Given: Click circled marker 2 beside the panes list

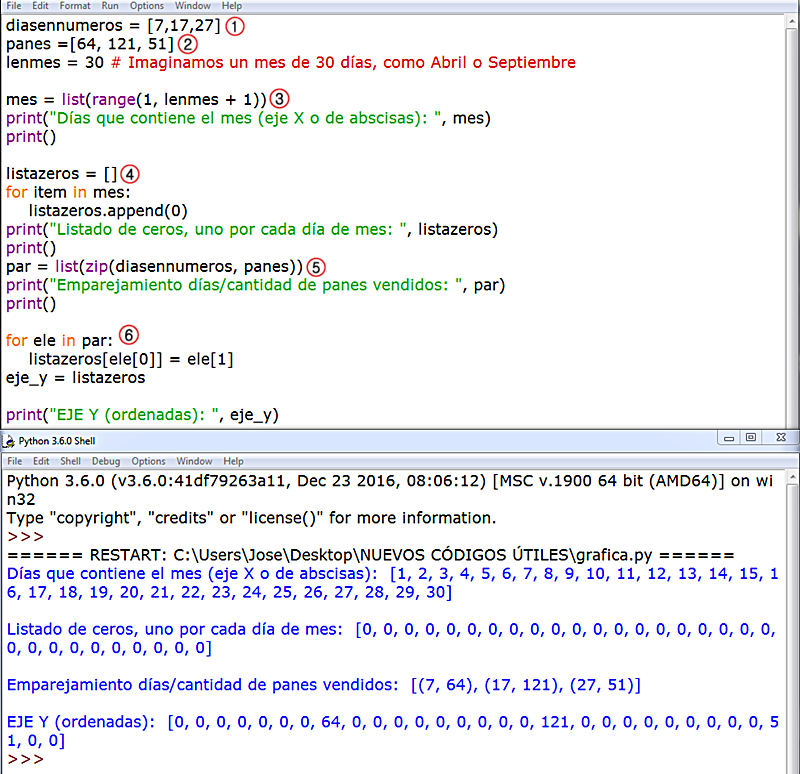Looking at the screenshot, I should (x=187, y=44).
